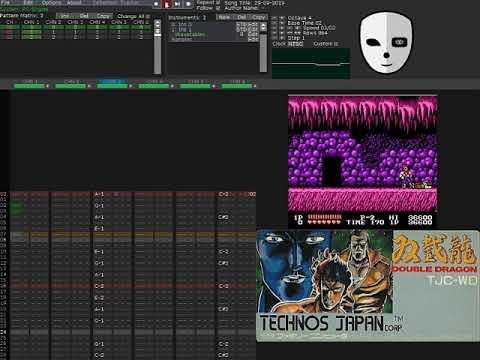Click the mute icon beside CHN 1 meter
Screen dimensions: 480x360
[47, 86]
